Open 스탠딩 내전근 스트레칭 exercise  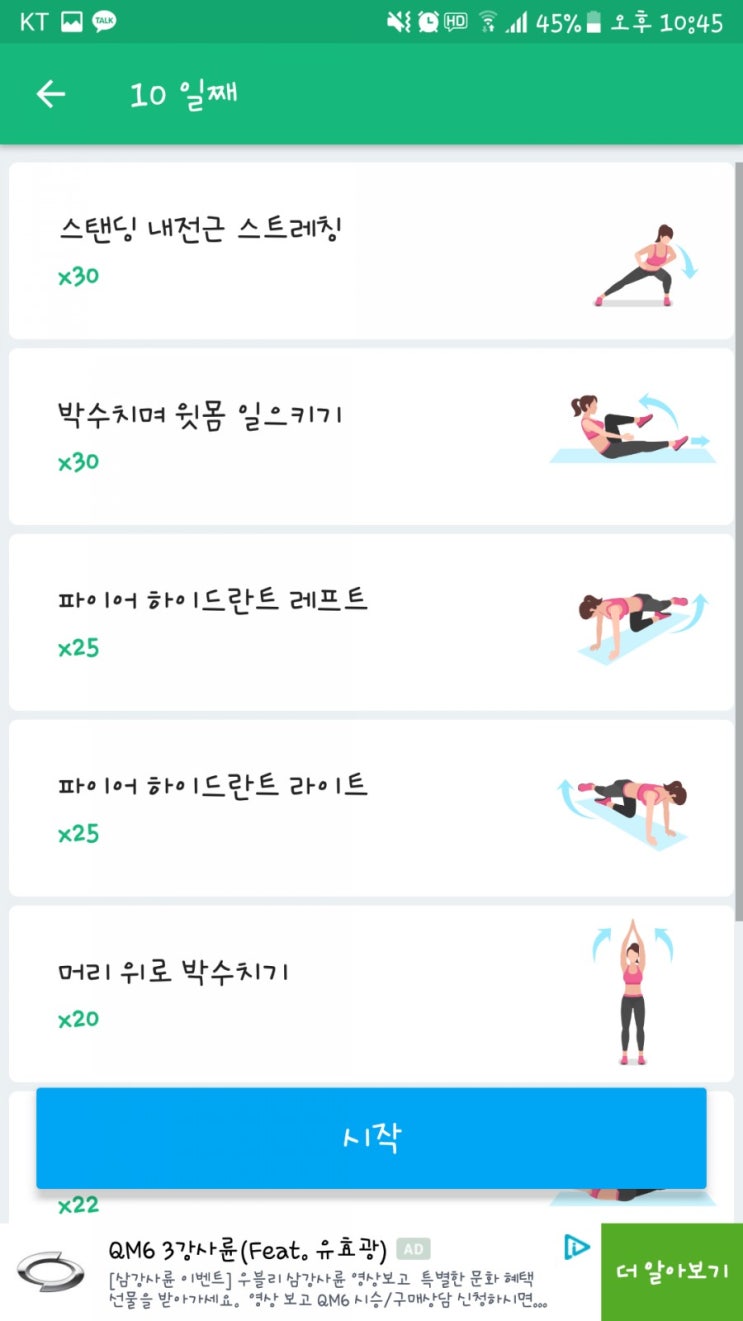371,251
